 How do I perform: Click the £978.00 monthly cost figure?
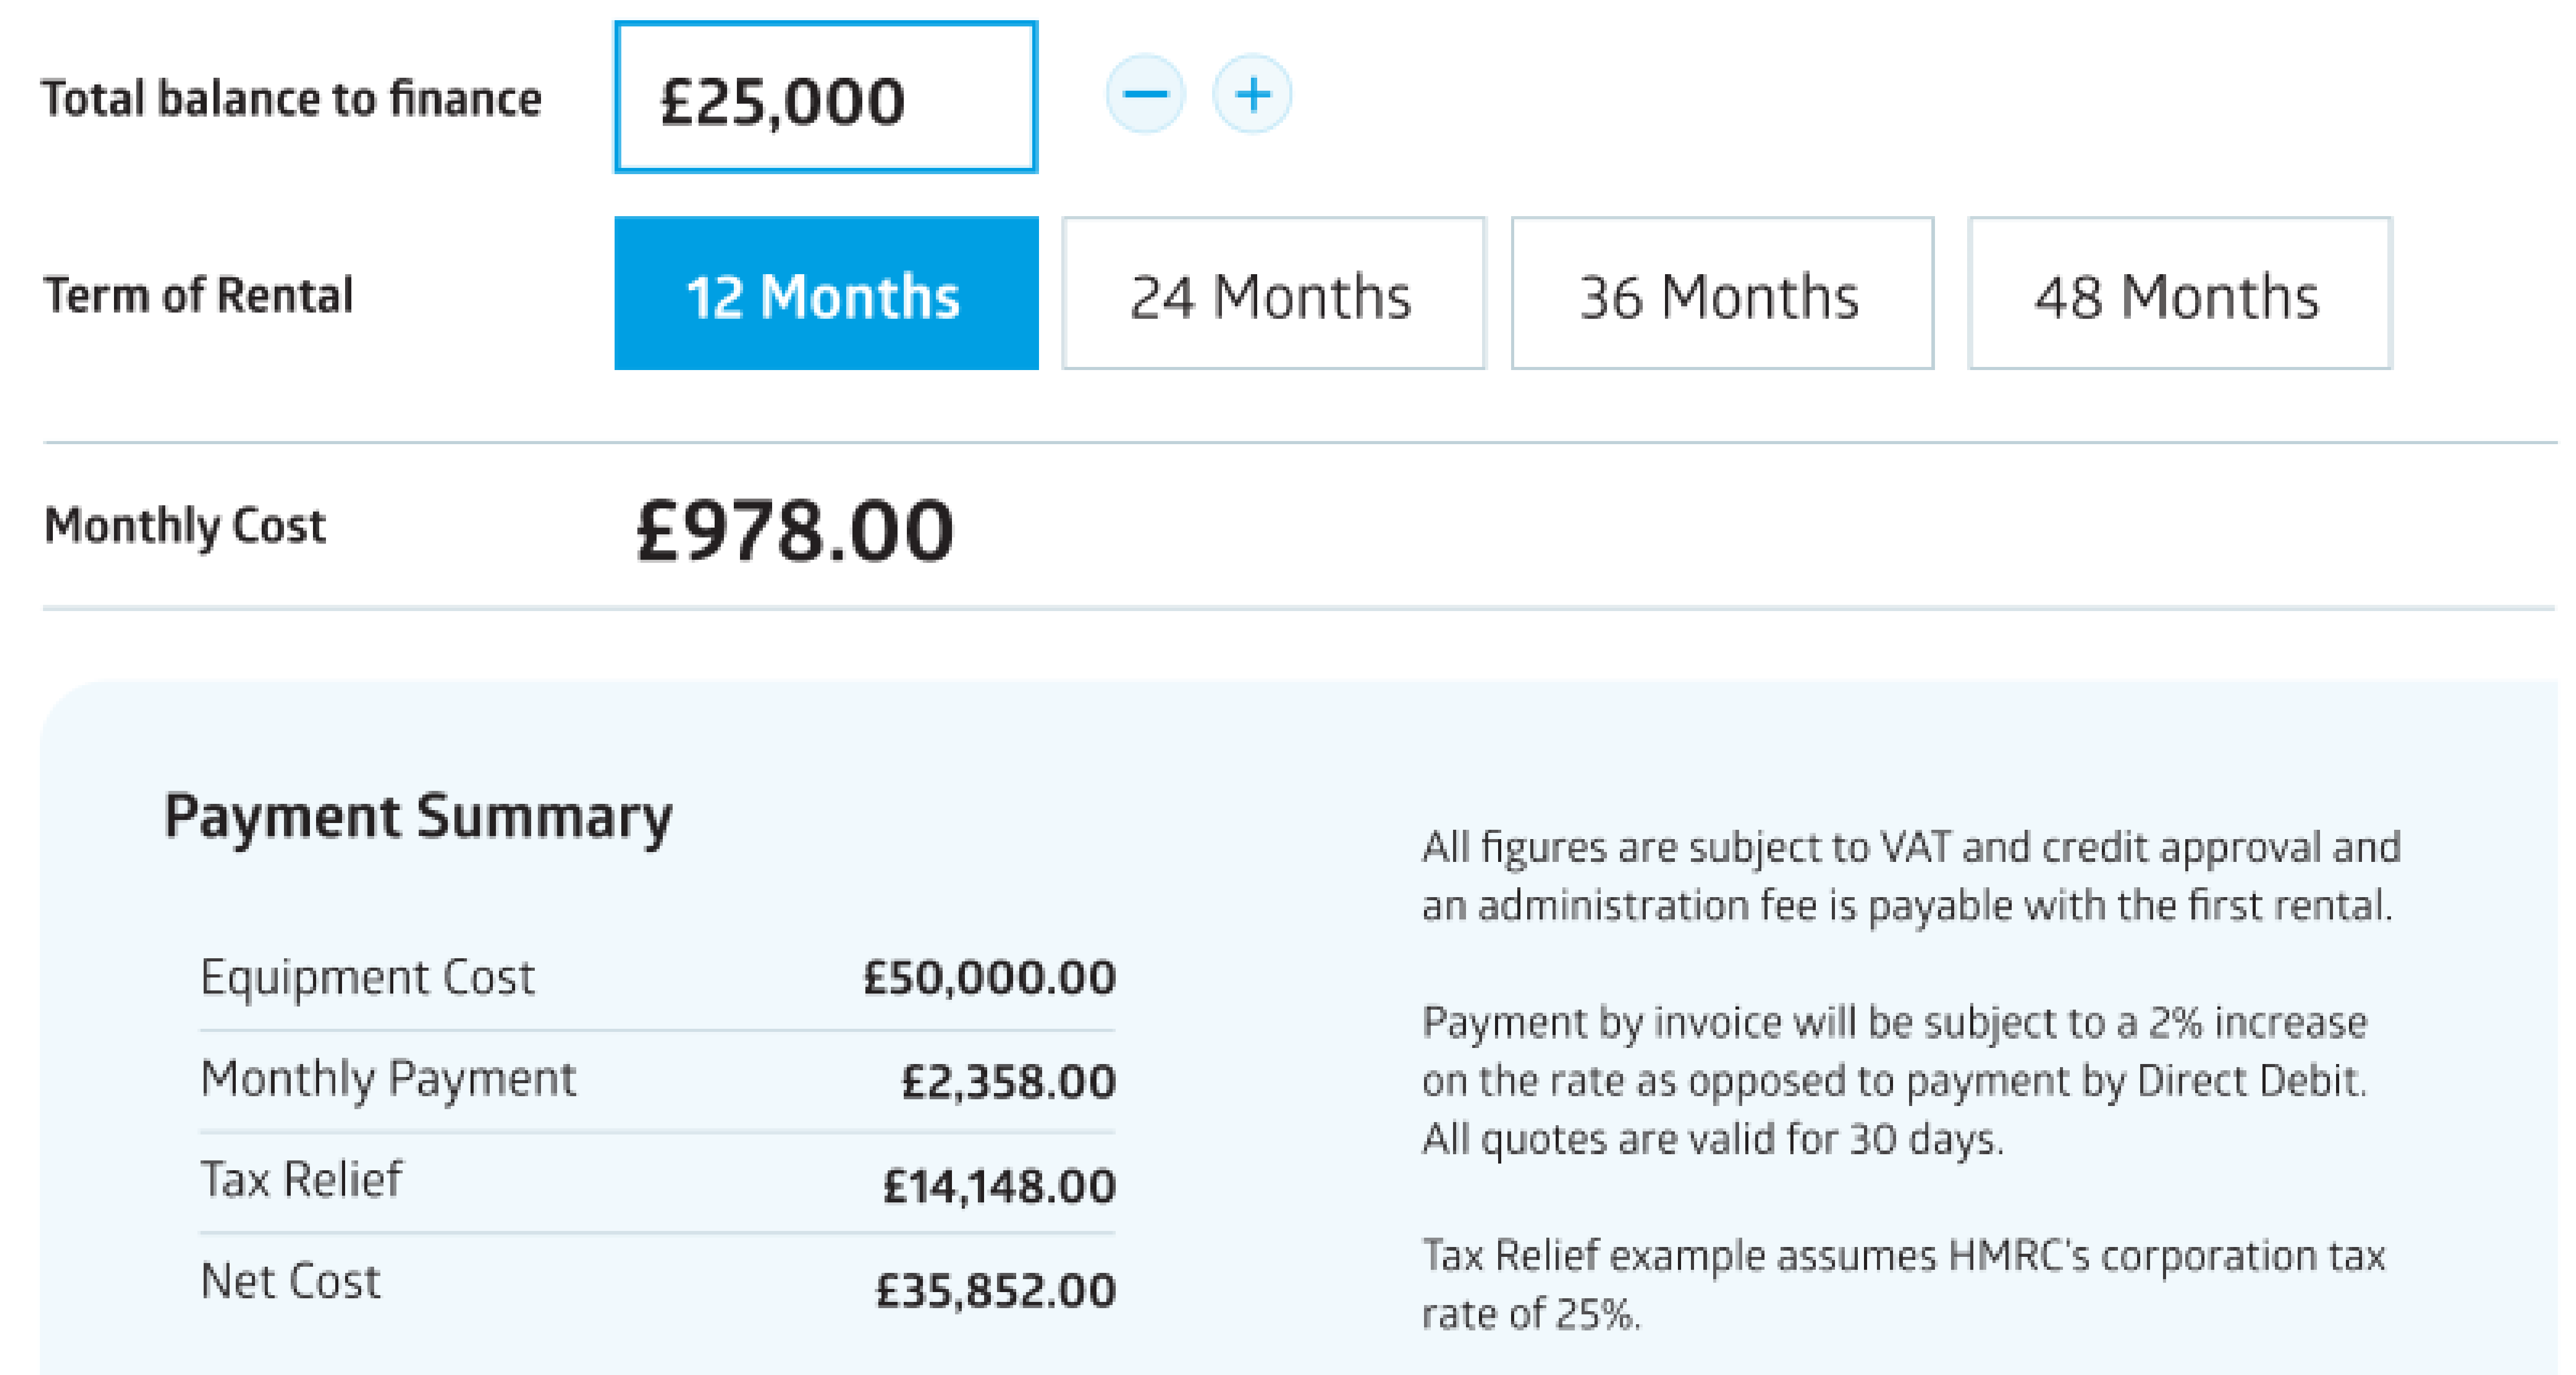click(795, 531)
